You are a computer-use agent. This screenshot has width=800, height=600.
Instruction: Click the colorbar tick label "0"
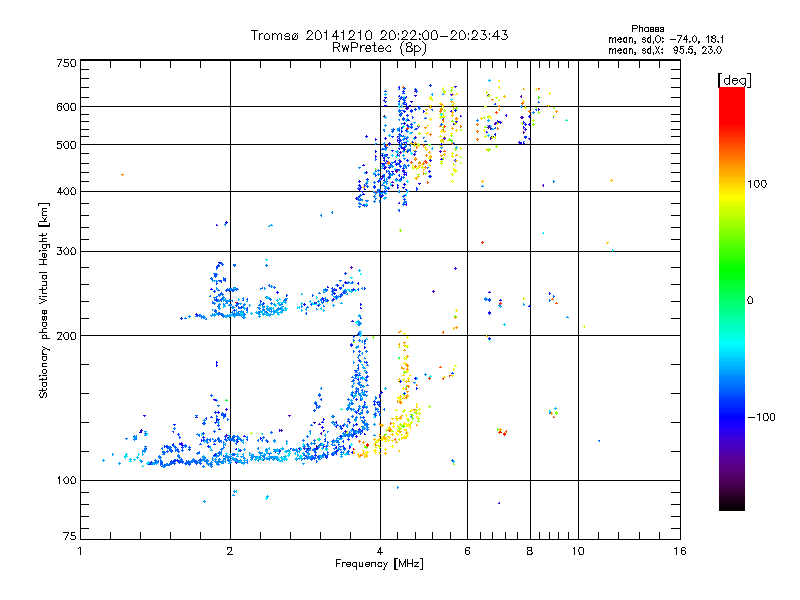(749, 300)
